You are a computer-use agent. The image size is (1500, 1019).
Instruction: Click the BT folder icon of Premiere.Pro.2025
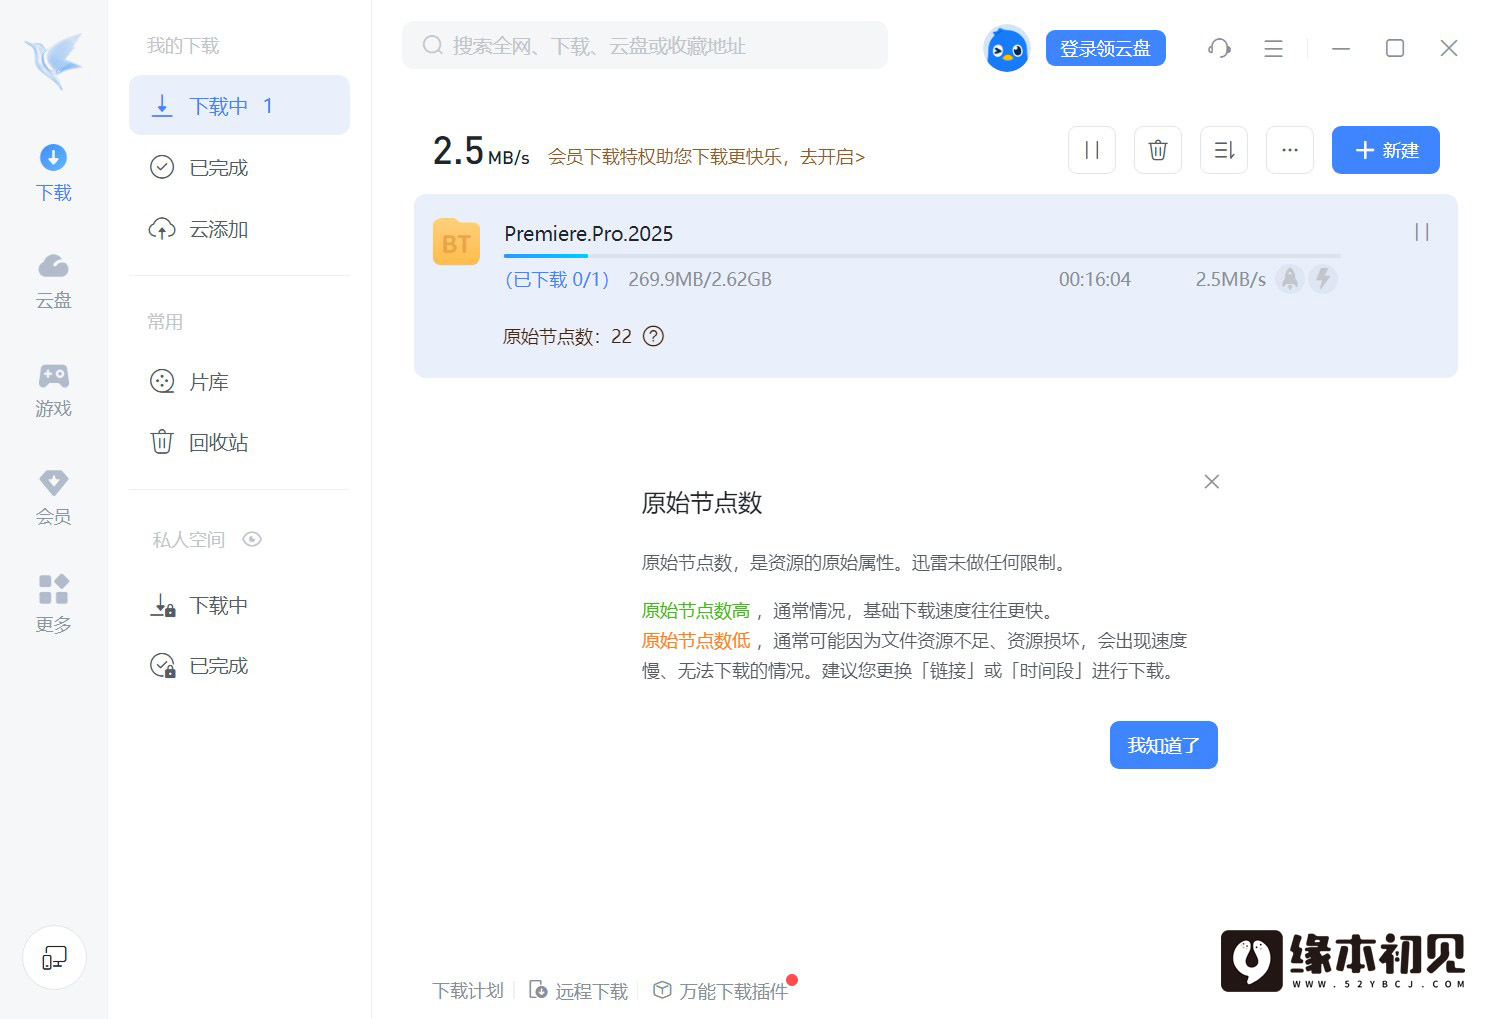coord(457,242)
